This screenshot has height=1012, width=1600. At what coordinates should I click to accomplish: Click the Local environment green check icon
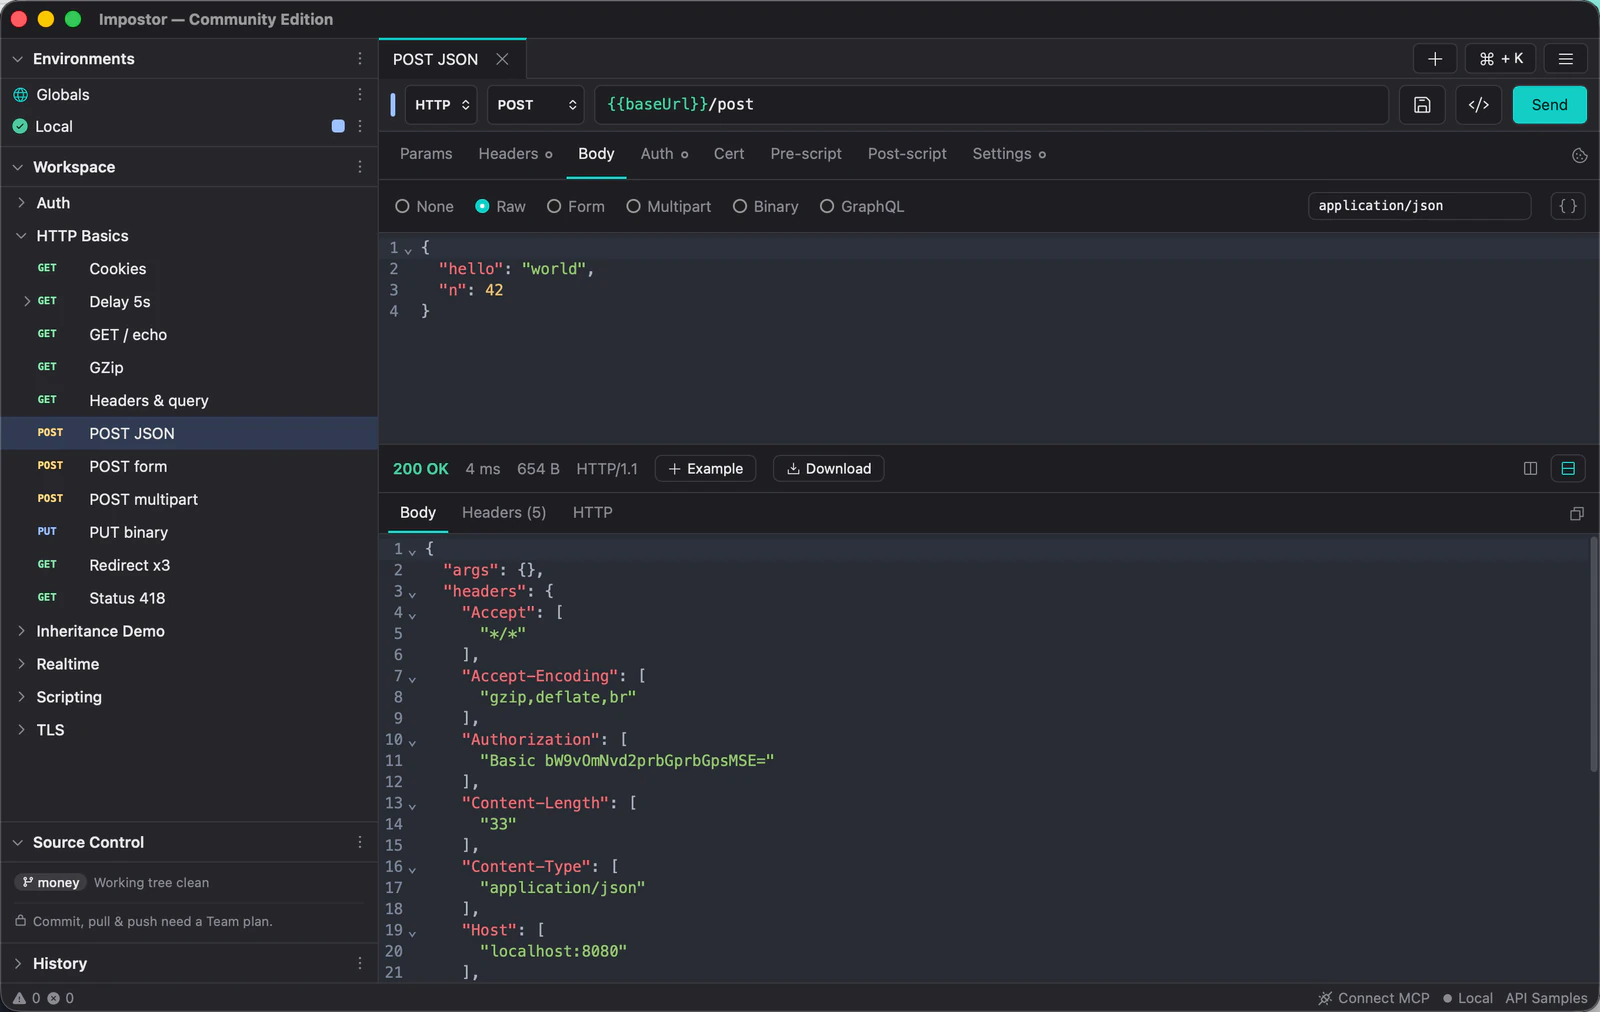pos(20,126)
